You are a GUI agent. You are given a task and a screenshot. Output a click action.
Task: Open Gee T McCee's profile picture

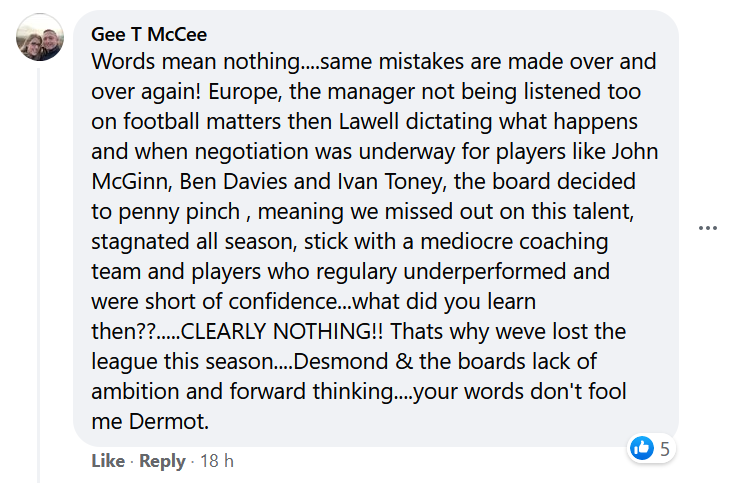point(40,37)
